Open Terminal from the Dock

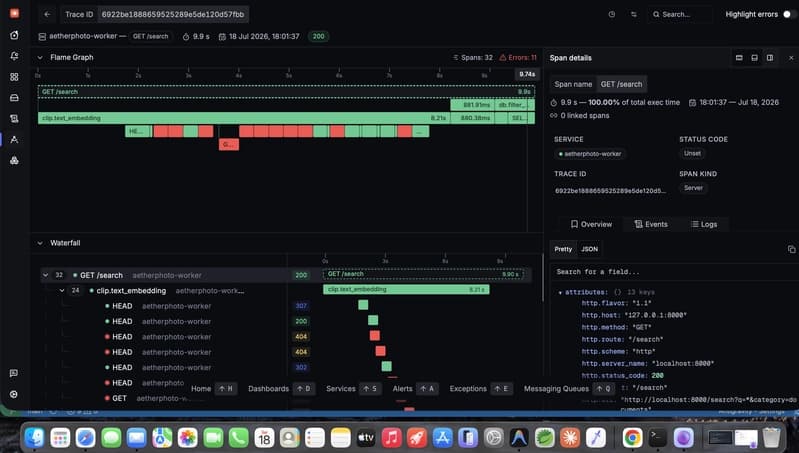(657, 437)
